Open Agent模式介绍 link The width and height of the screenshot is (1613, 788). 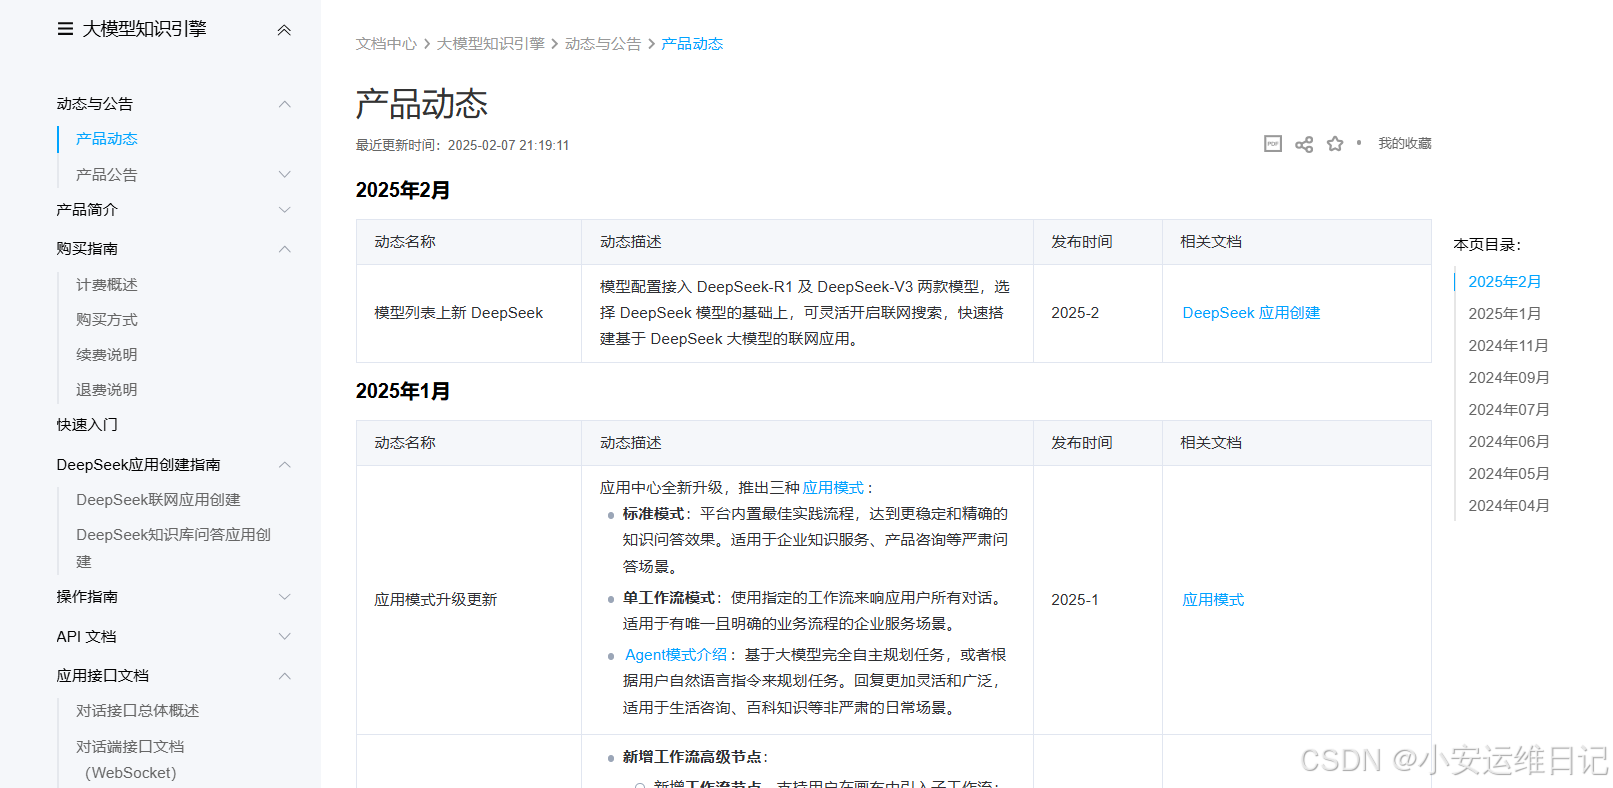(x=676, y=655)
